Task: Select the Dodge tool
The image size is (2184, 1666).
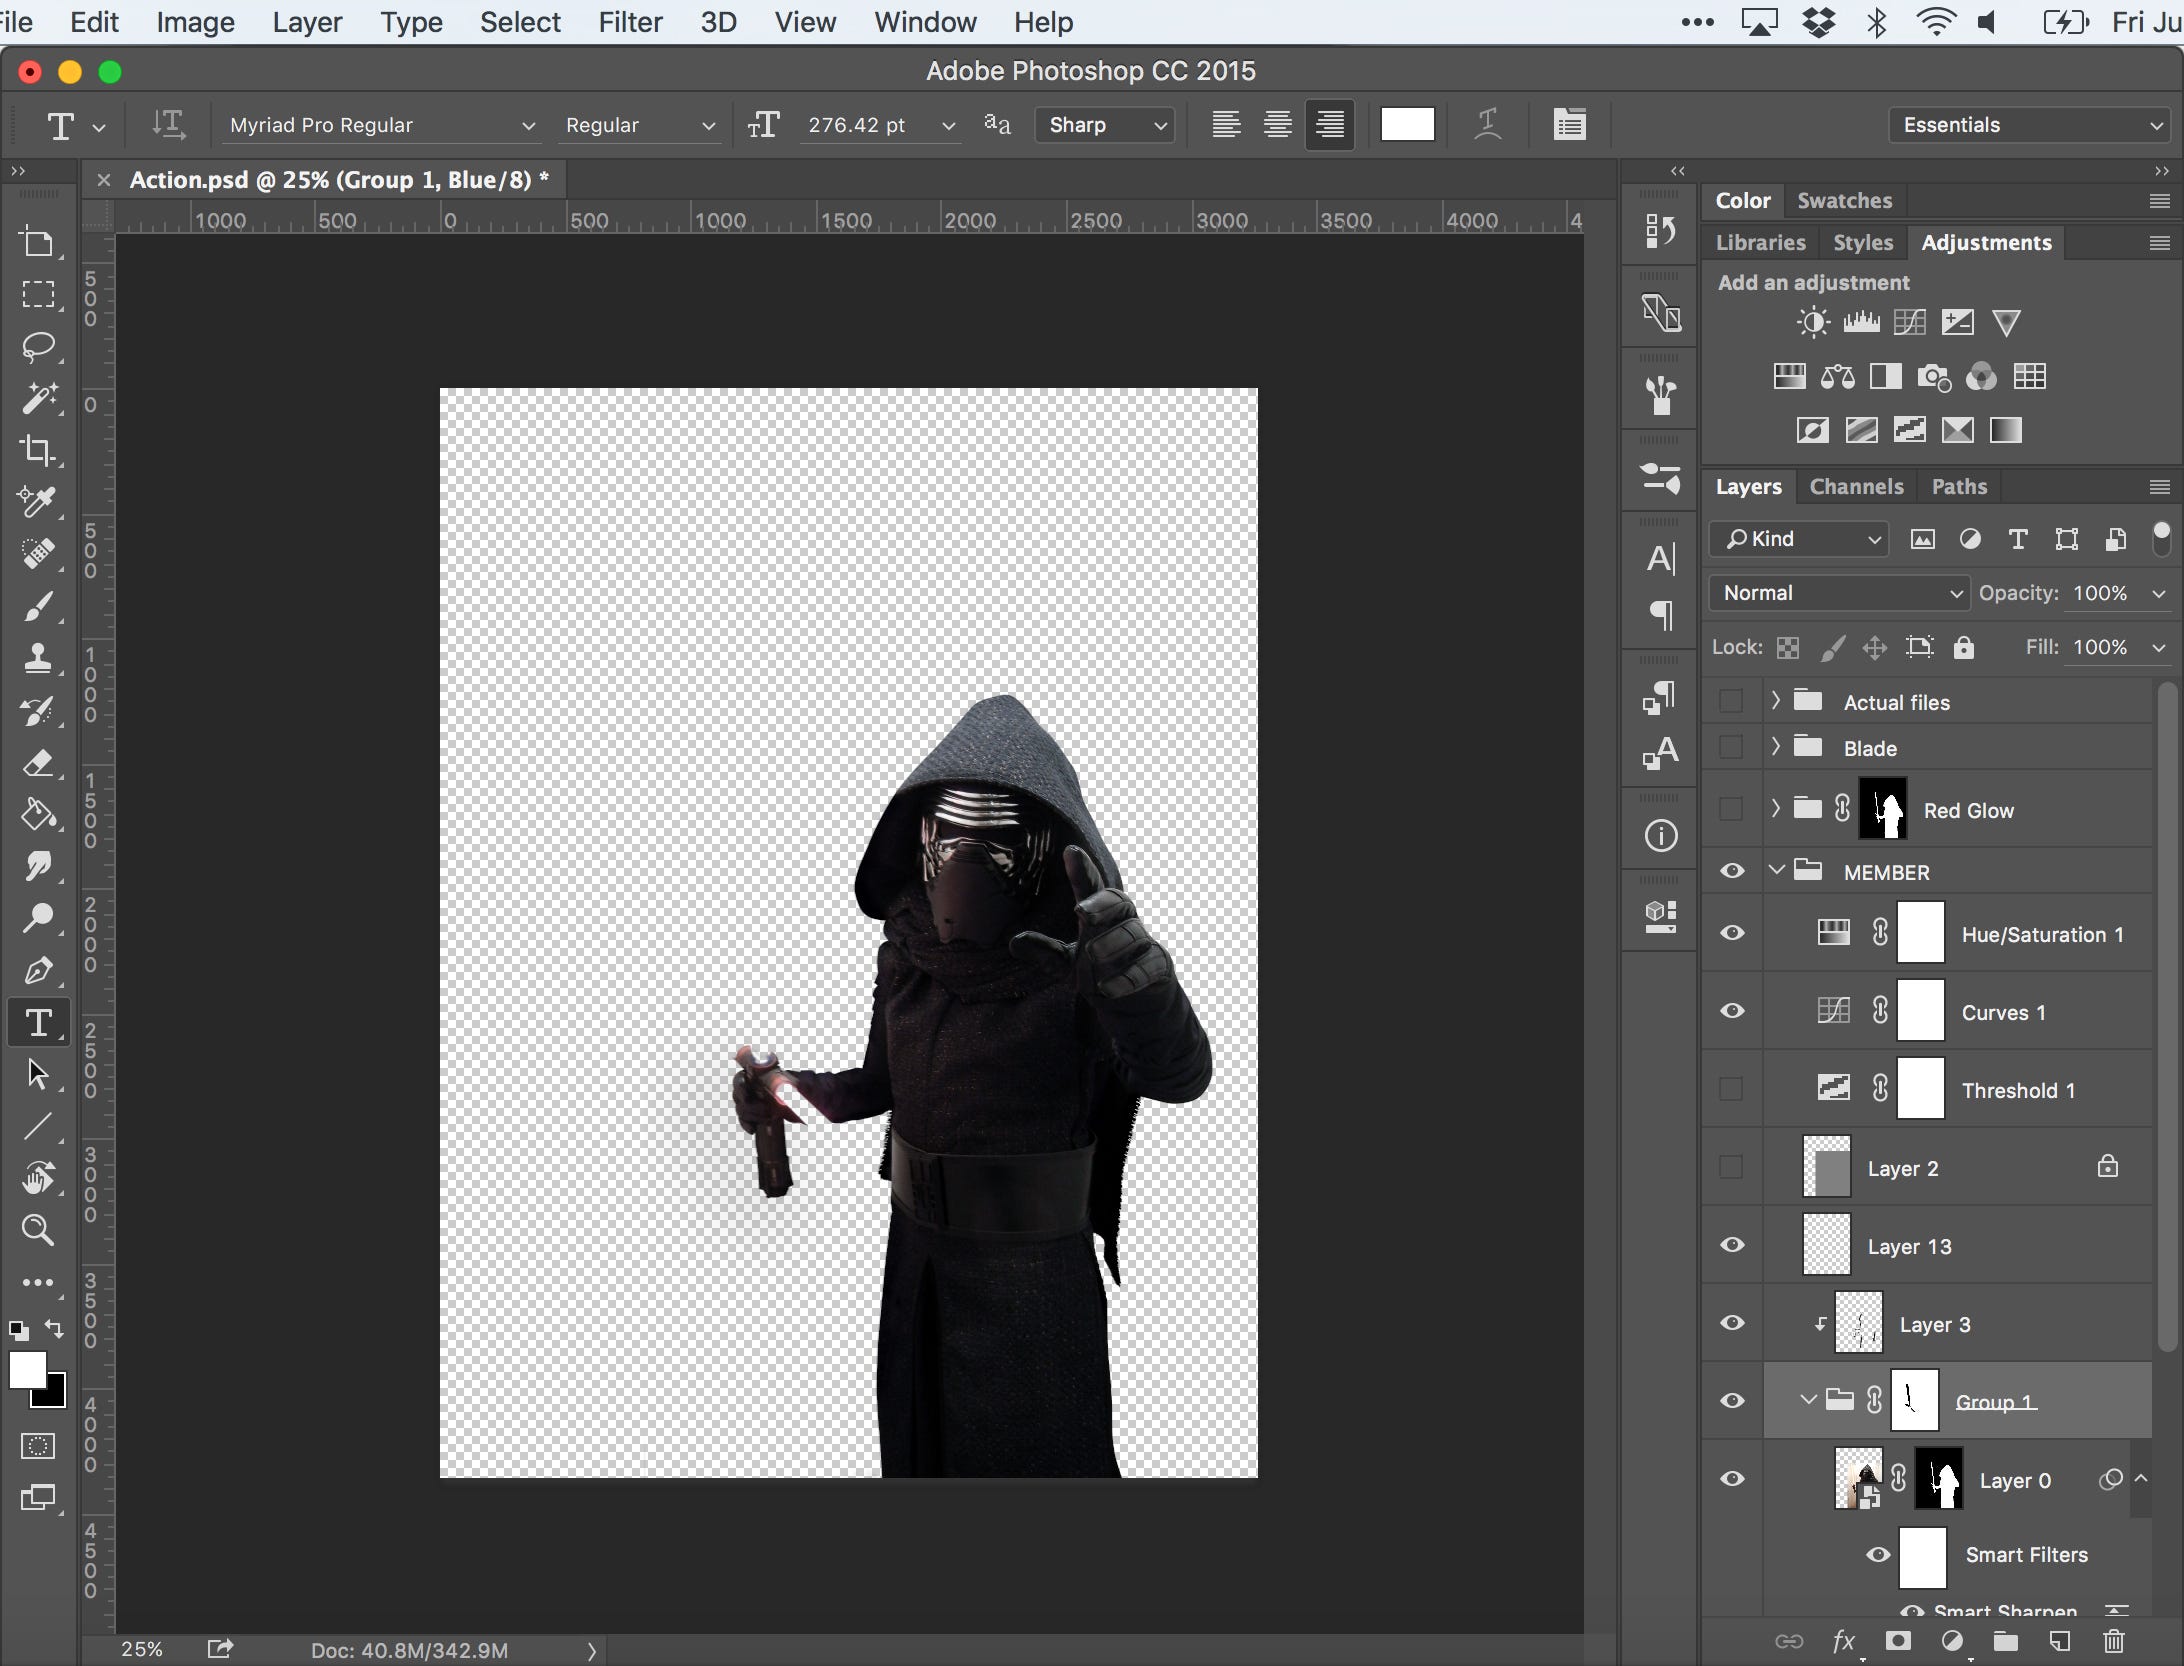Action: click(38, 918)
